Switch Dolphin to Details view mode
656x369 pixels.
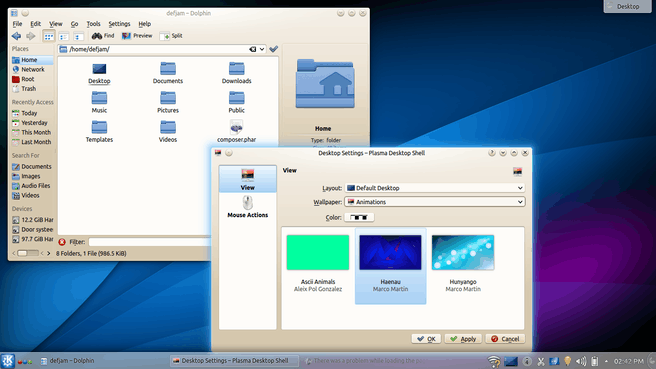point(64,36)
